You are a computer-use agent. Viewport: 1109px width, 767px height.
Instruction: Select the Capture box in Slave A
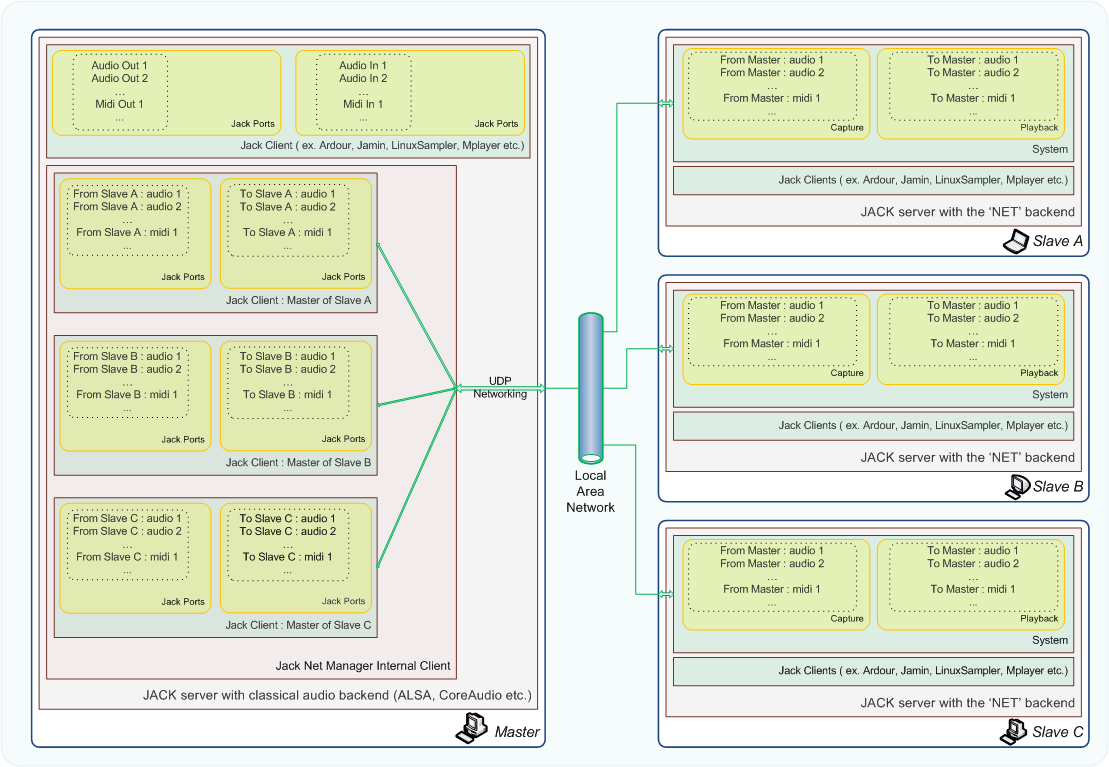coord(770,93)
